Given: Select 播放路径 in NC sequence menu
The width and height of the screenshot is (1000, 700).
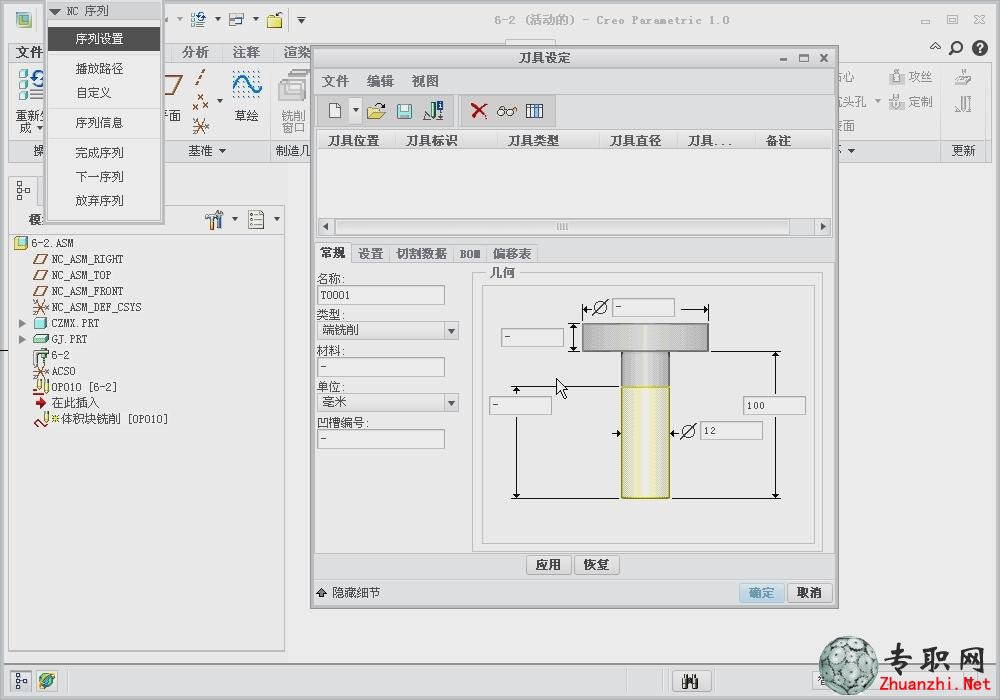Looking at the screenshot, I should coord(99,69).
